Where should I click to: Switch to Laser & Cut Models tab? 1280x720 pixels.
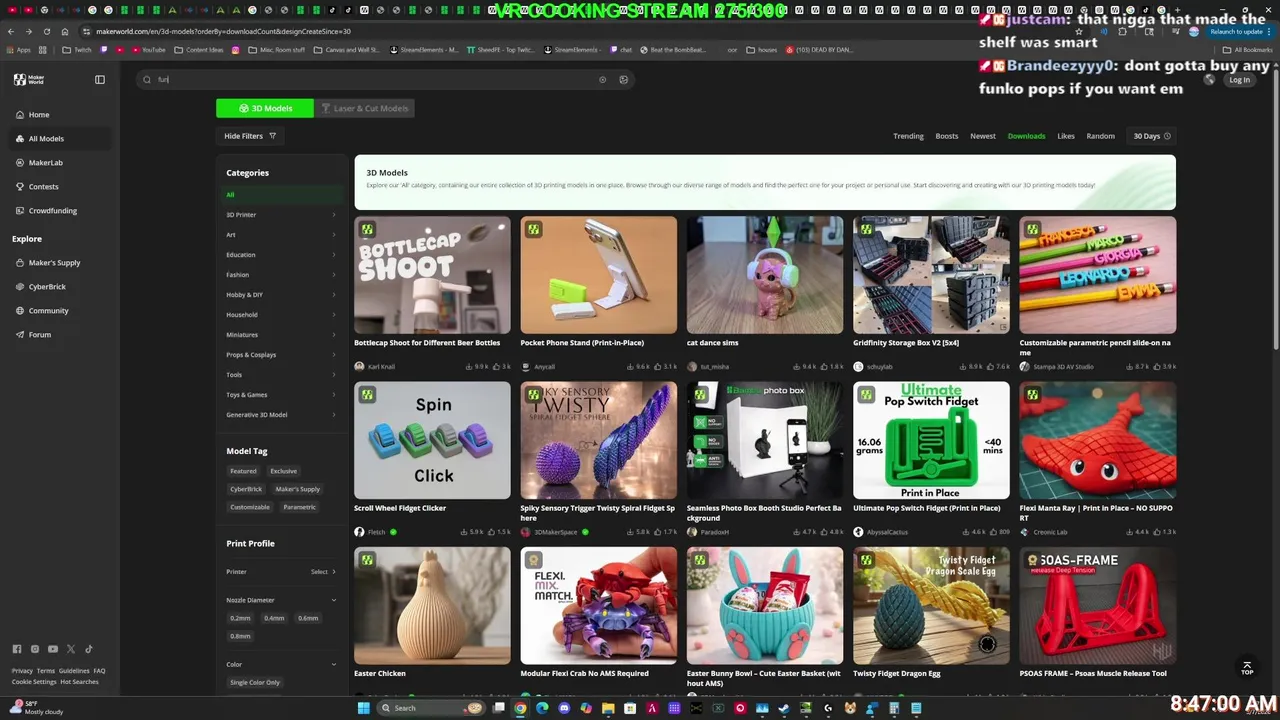pyautogui.click(x=364, y=108)
